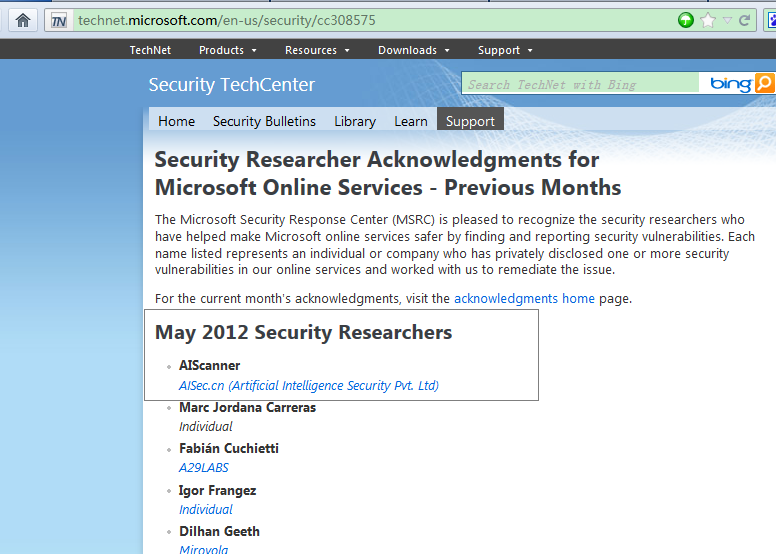The height and width of the screenshot is (554, 776).
Task: Click the May 2012 Security Researchers heading
Action: [303, 333]
